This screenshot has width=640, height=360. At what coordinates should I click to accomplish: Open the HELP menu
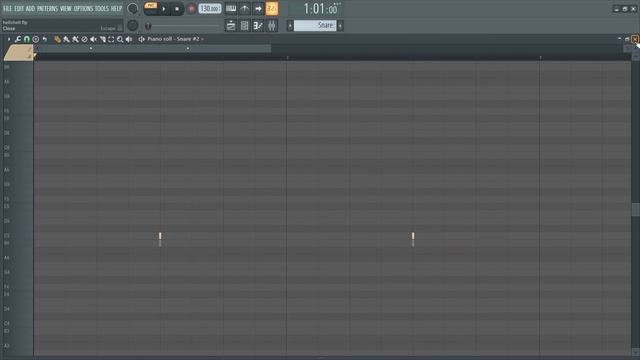click(x=116, y=8)
